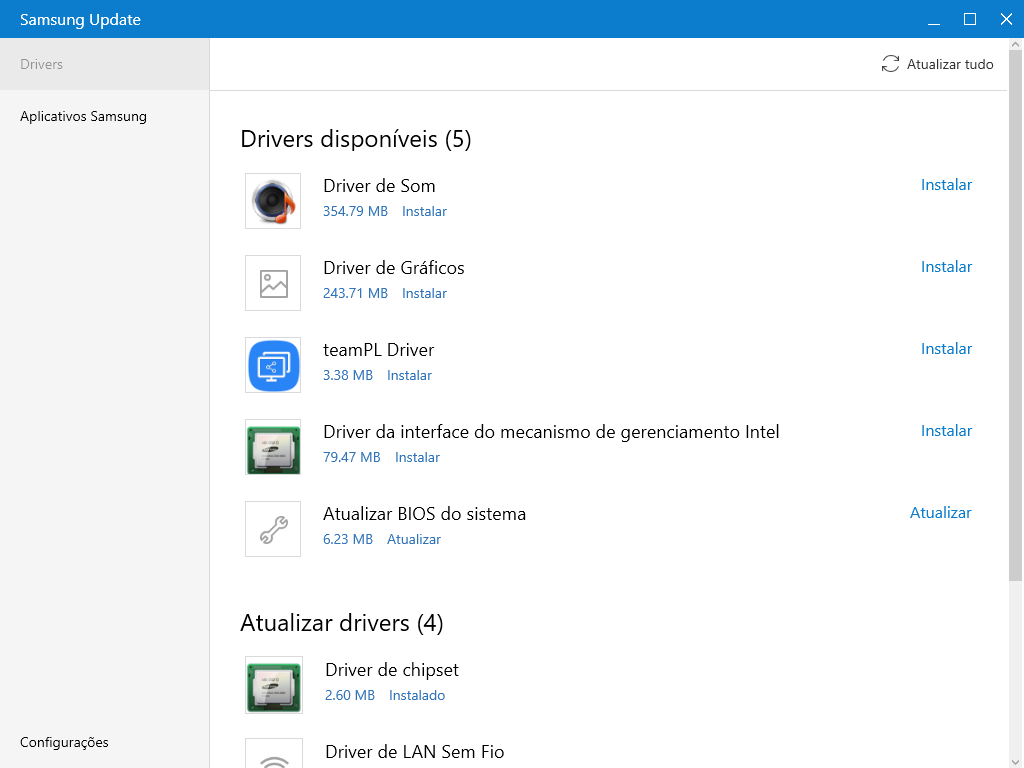Install Driver de Gráficos via right Instalar link
The image size is (1024, 768).
pyautogui.click(x=946, y=267)
